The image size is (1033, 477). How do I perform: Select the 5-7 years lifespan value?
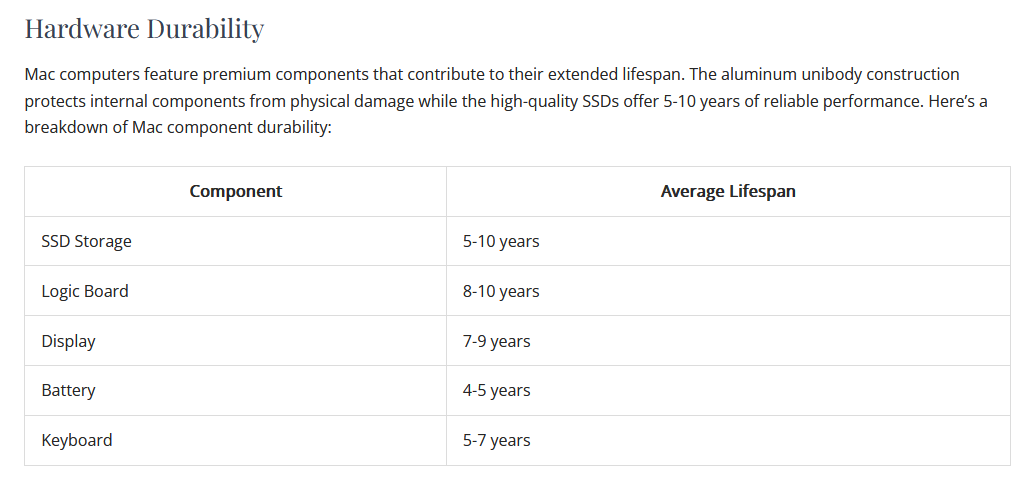click(496, 440)
